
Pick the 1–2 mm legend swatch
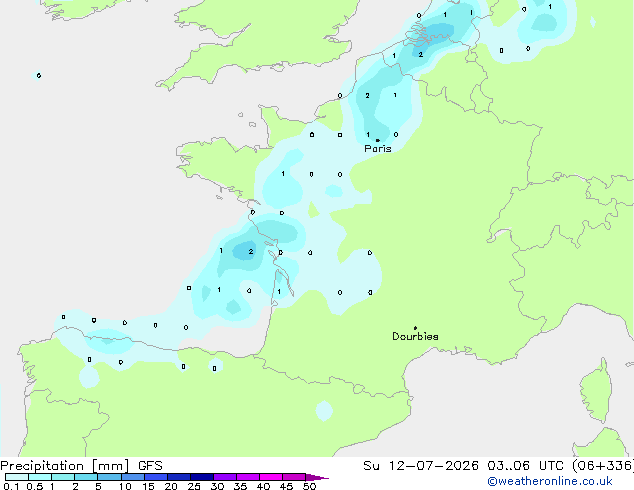pyautogui.click(x=63, y=477)
